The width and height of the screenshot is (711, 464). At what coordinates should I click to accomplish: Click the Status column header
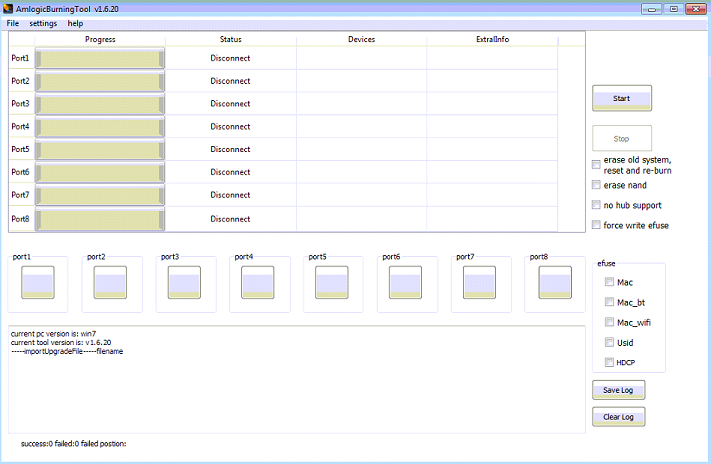231,39
